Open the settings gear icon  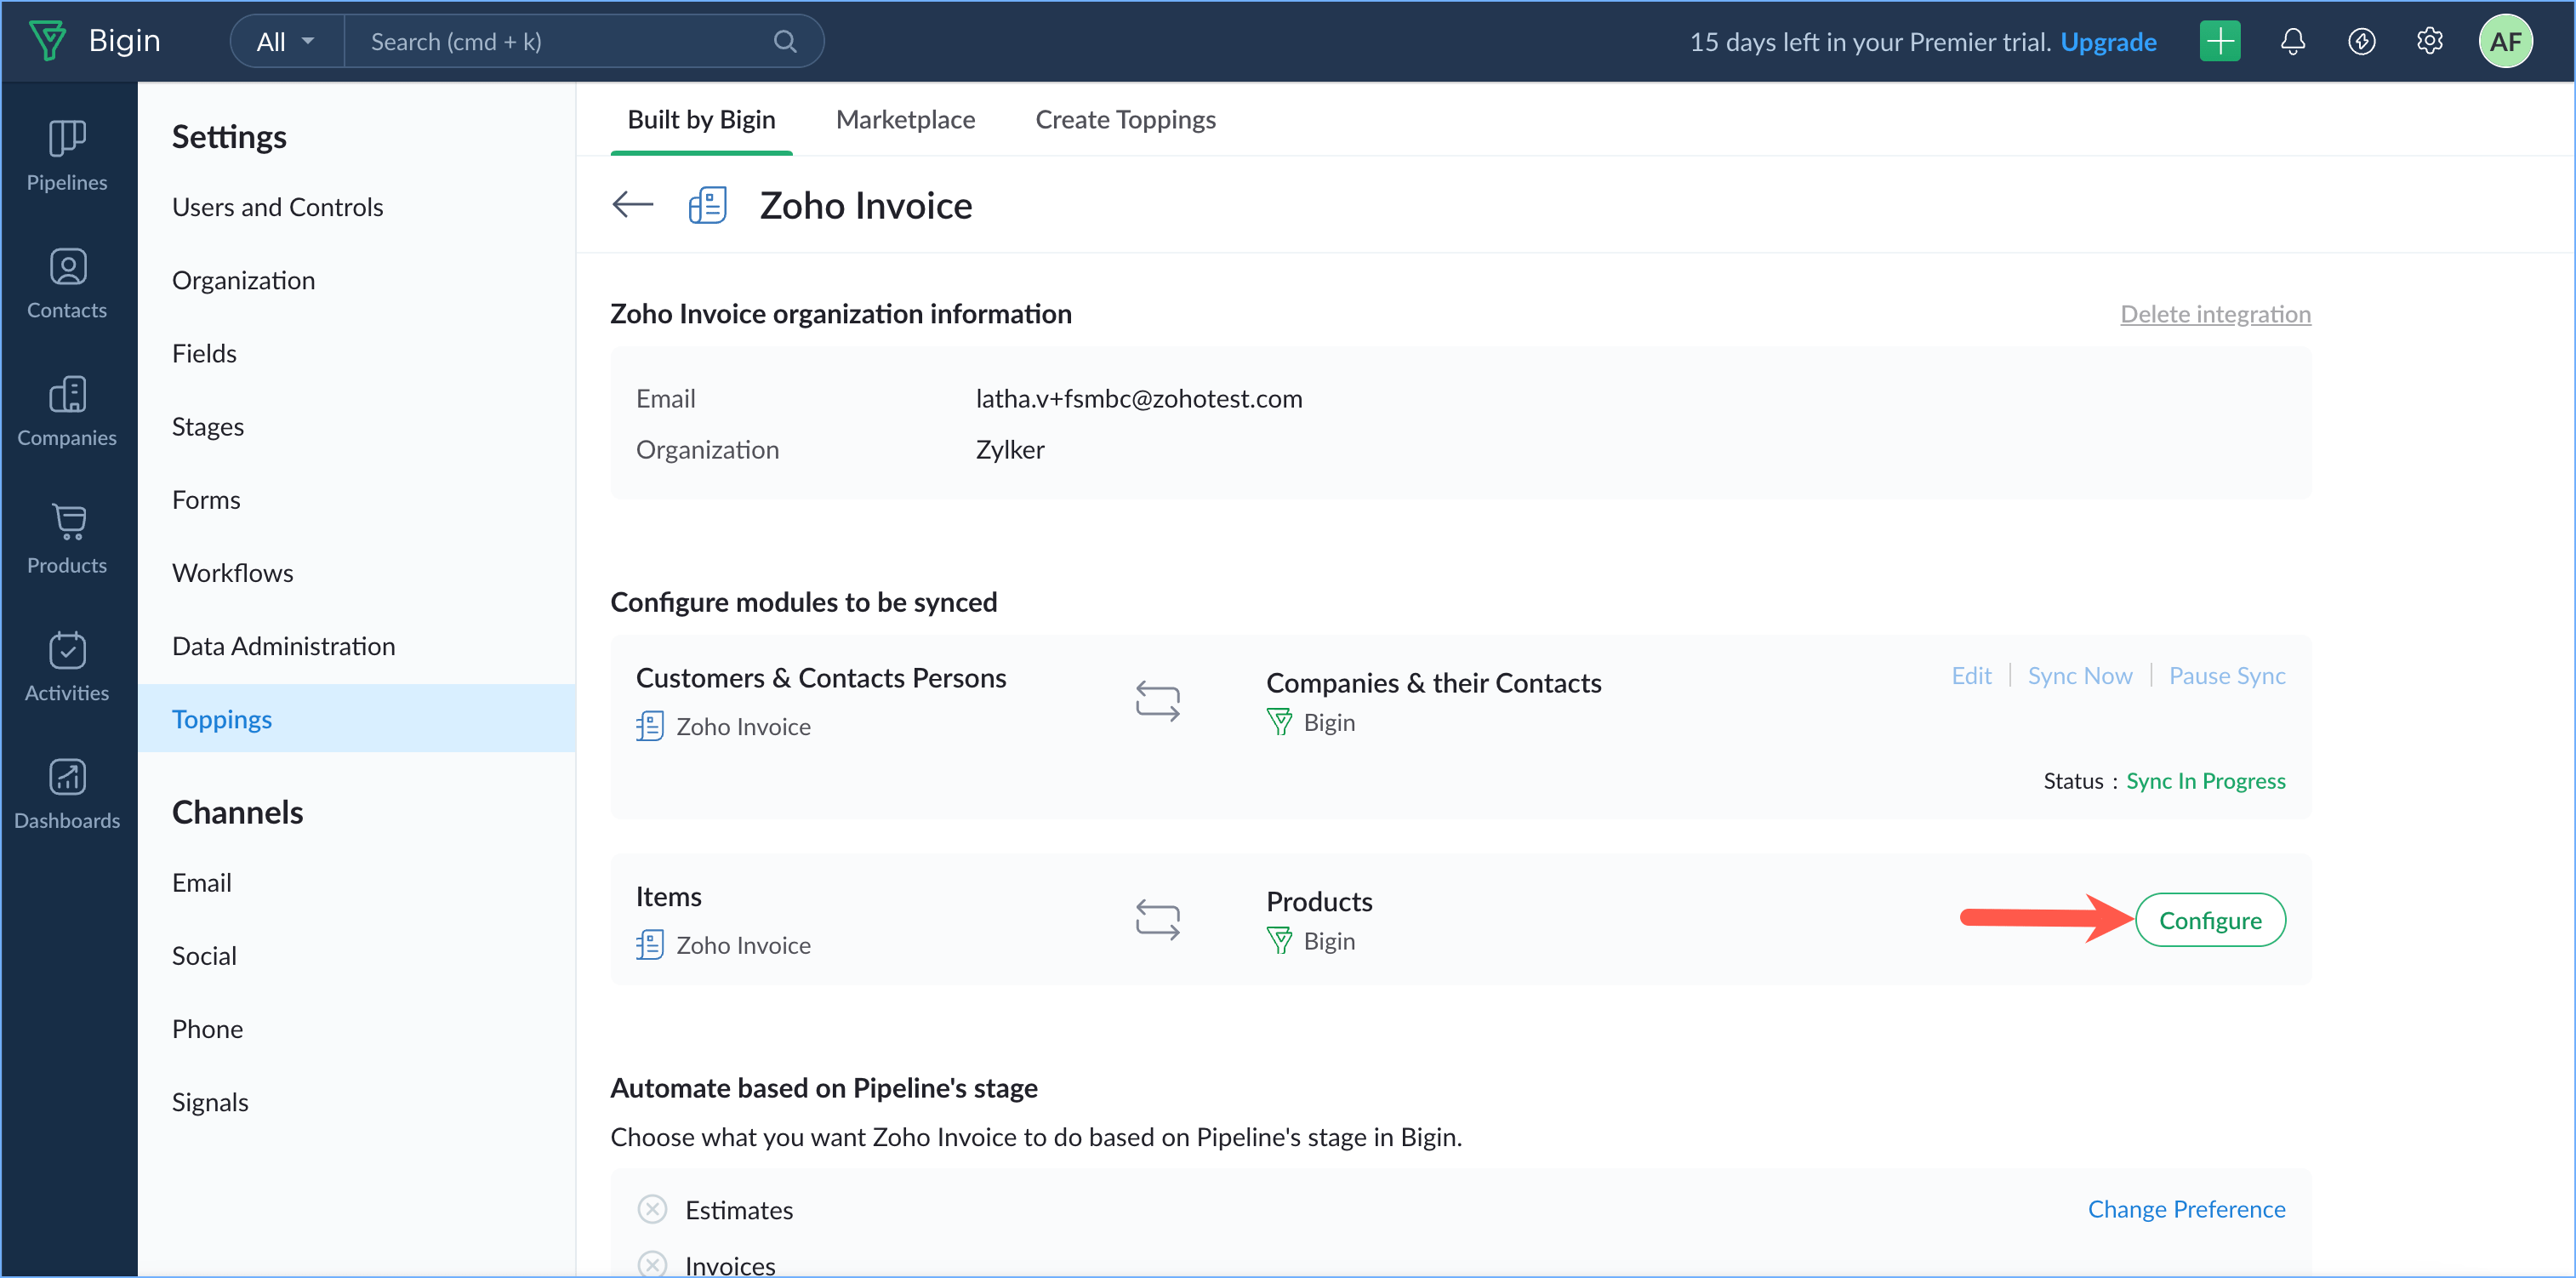[2429, 41]
